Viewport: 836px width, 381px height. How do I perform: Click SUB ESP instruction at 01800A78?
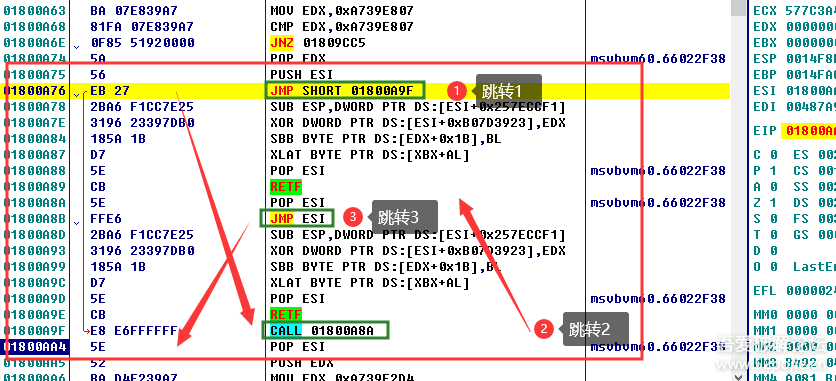click(x=418, y=107)
